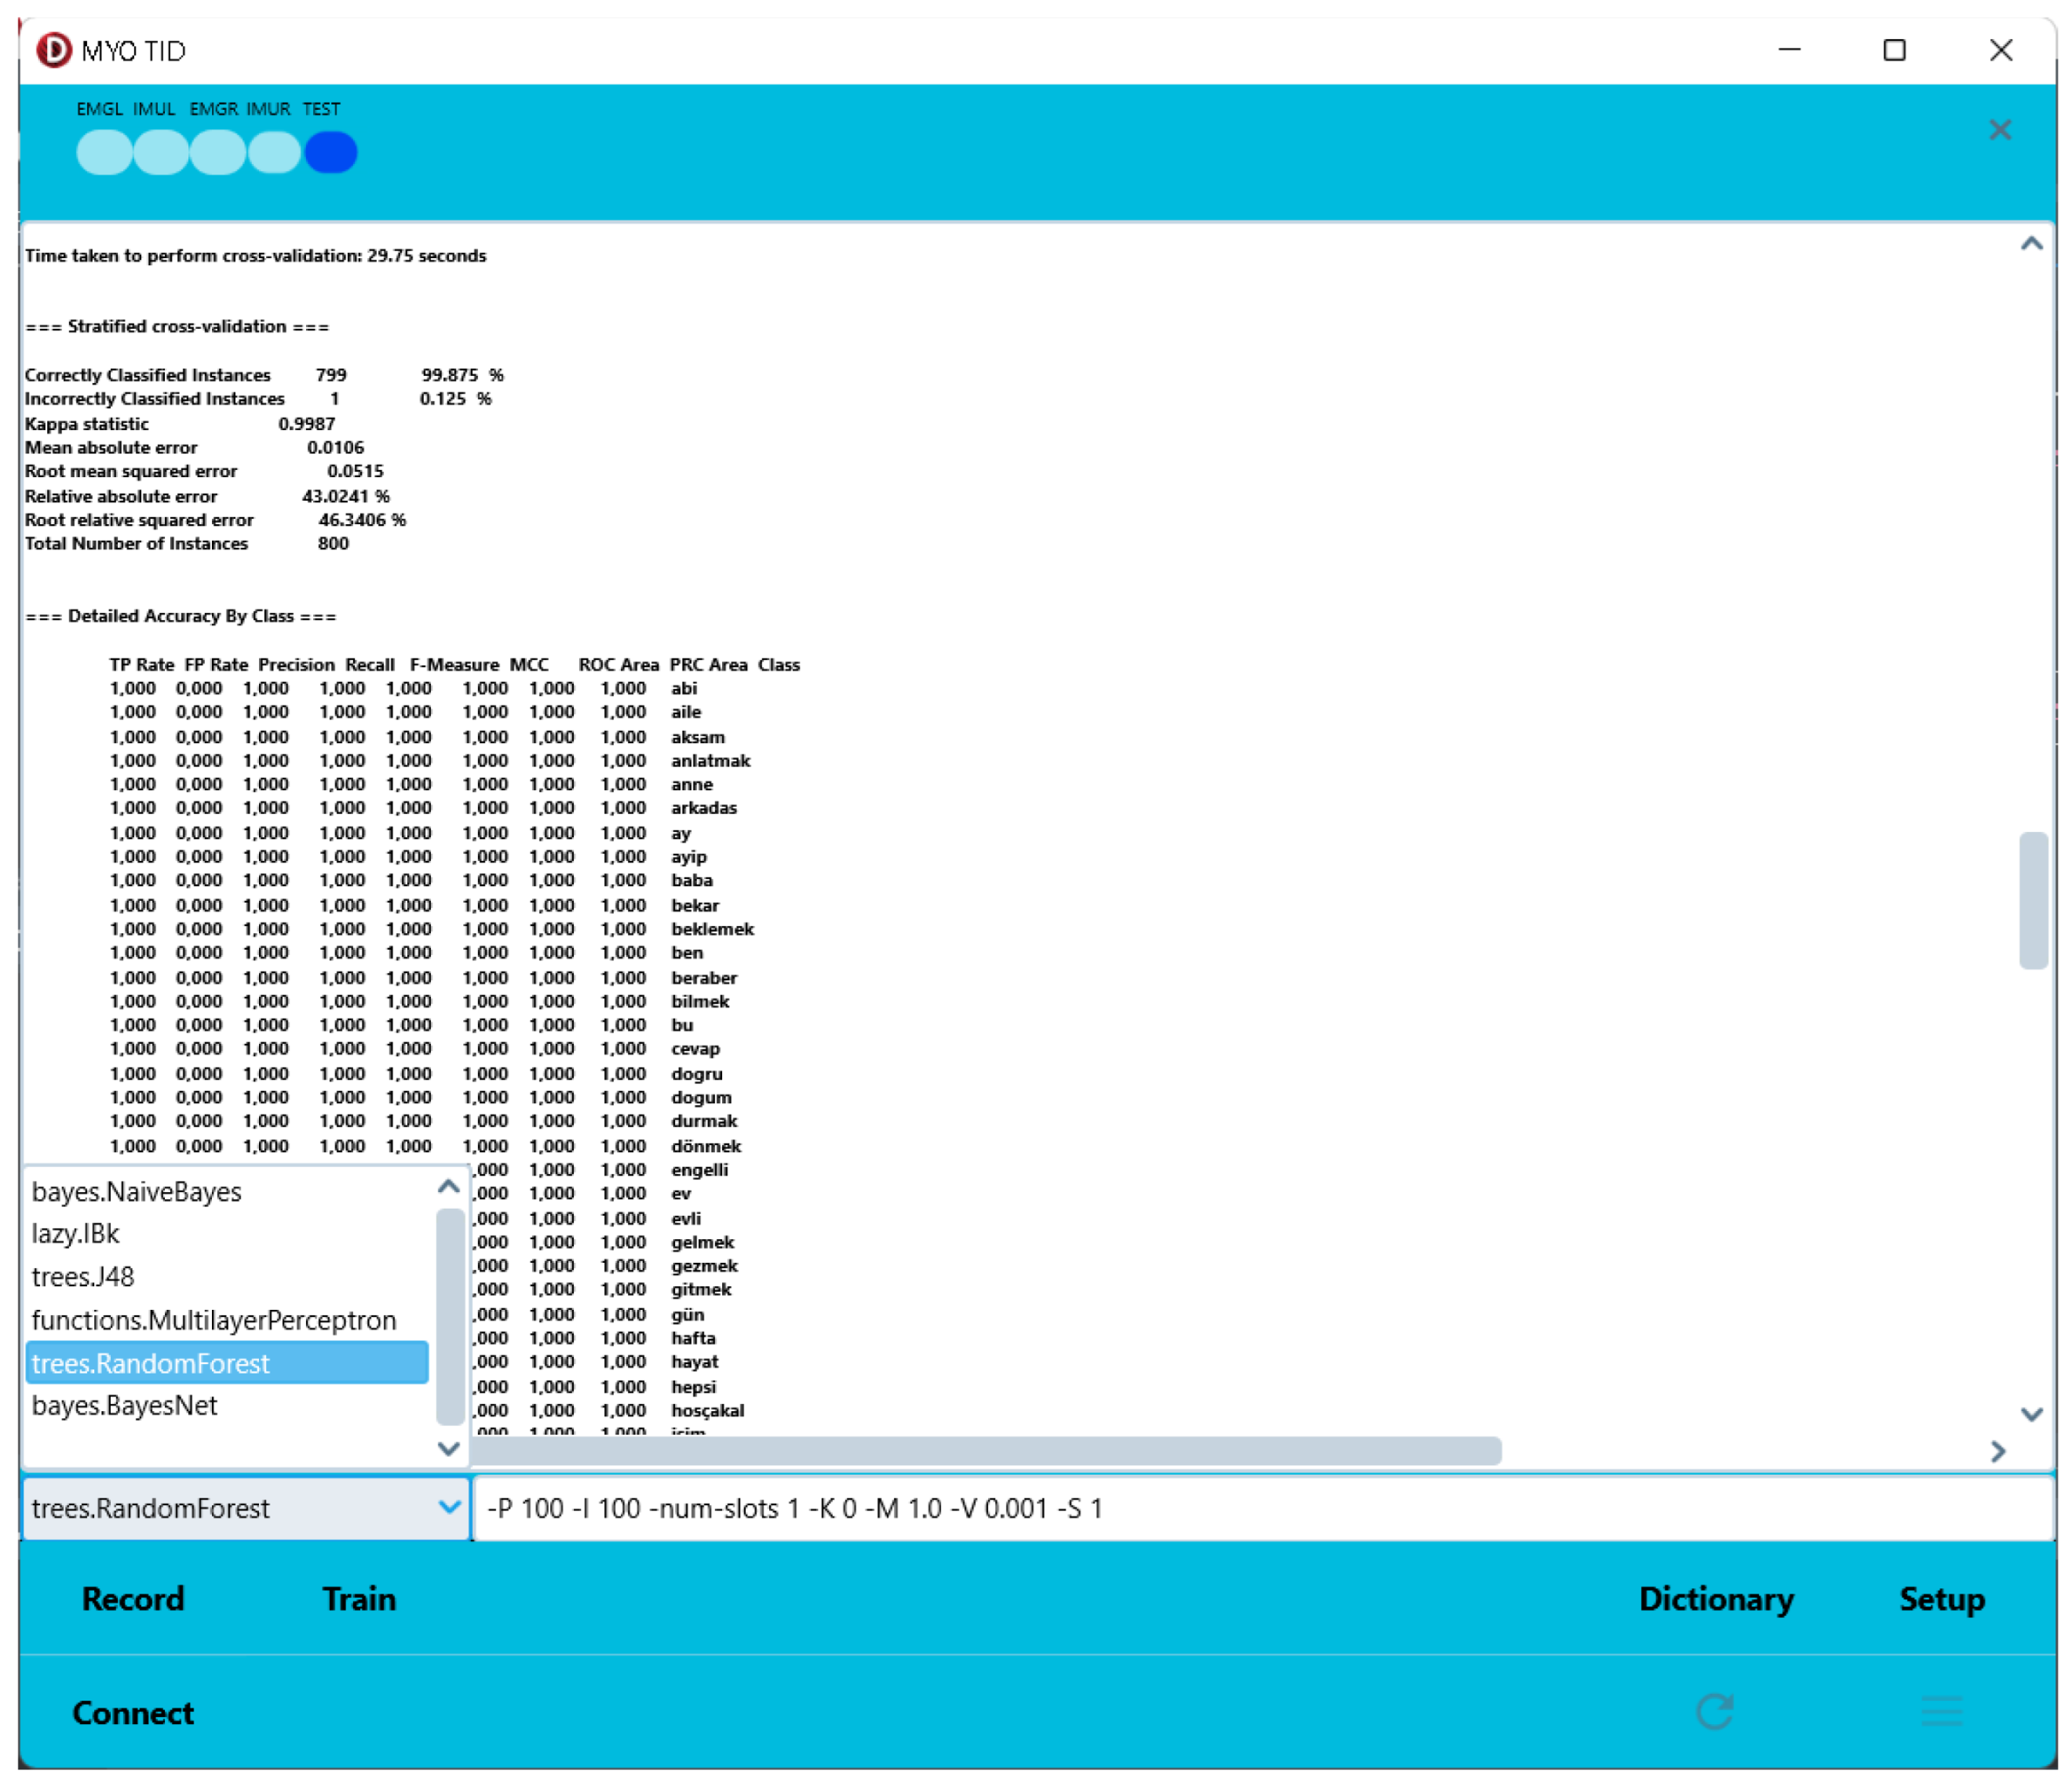Click the Connect button
This screenshot has height=1787, width=2072.
tap(133, 1713)
